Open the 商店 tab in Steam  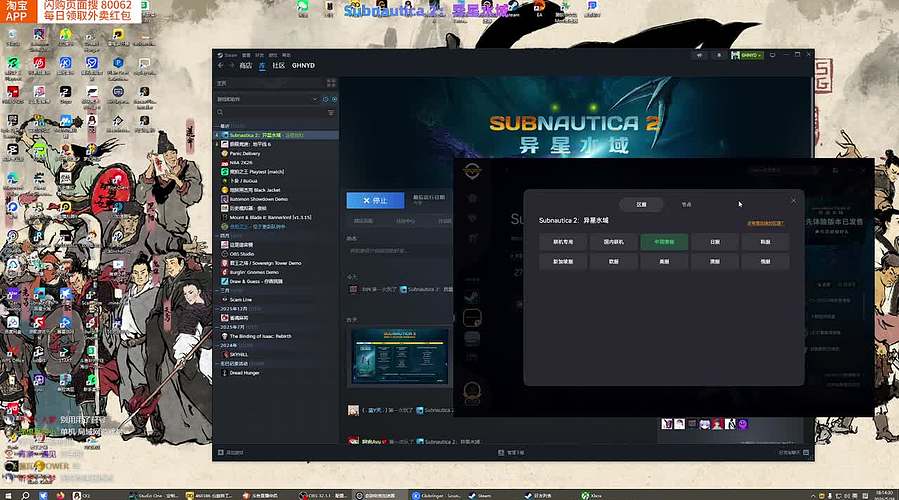(x=245, y=65)
